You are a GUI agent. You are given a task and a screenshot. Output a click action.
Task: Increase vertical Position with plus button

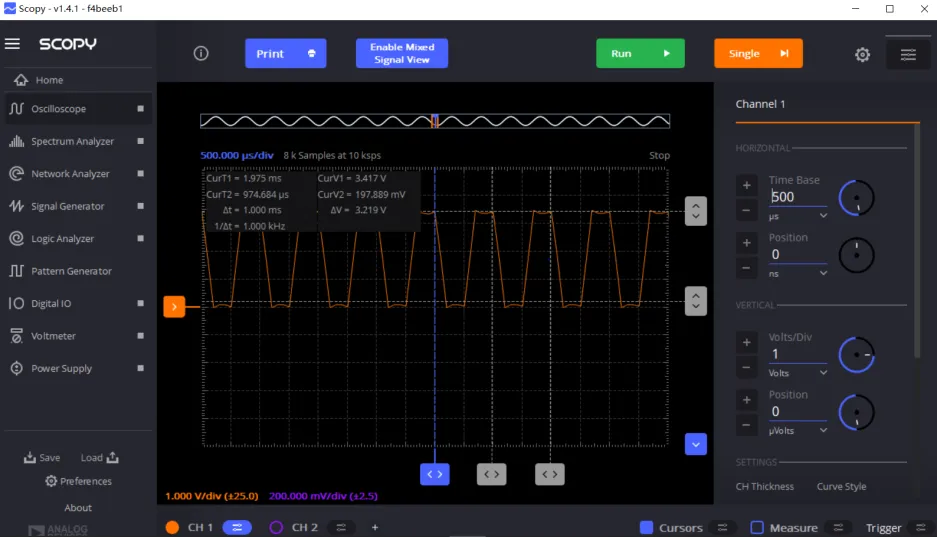coord(746,400)
